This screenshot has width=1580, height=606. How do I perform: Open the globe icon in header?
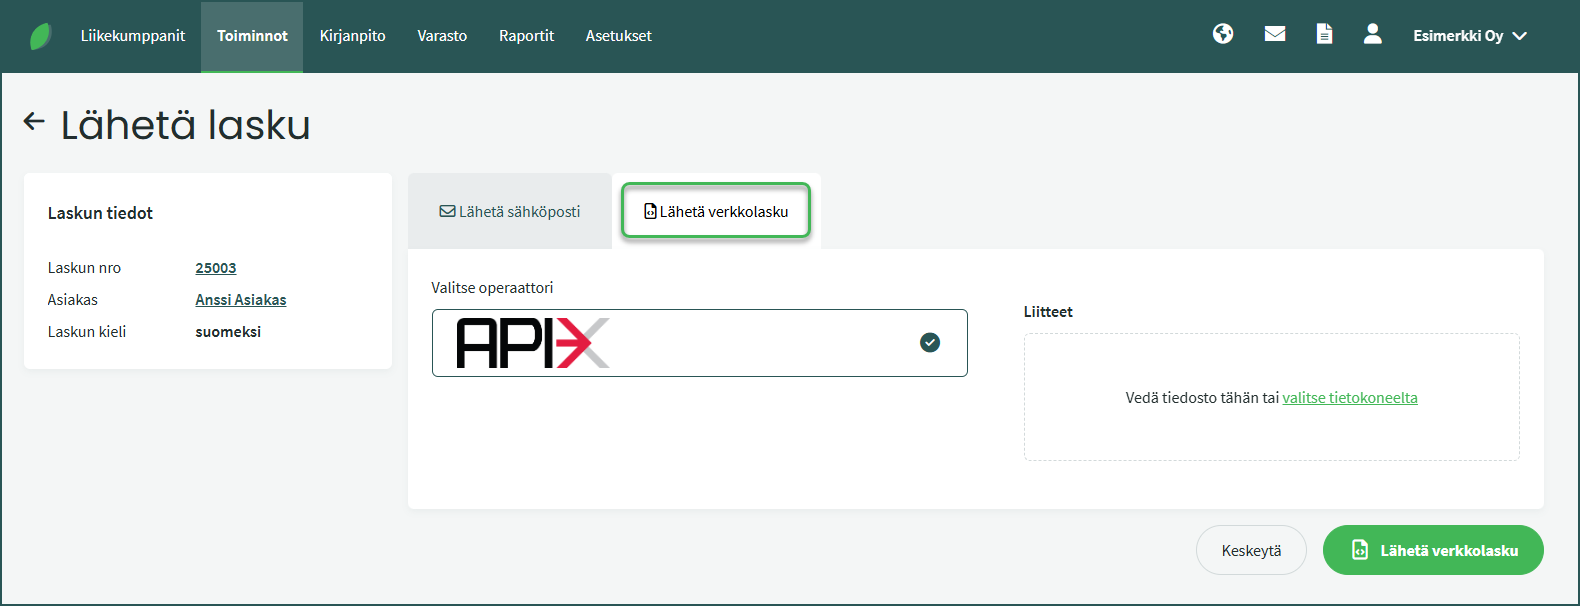tap(1222, 34)
